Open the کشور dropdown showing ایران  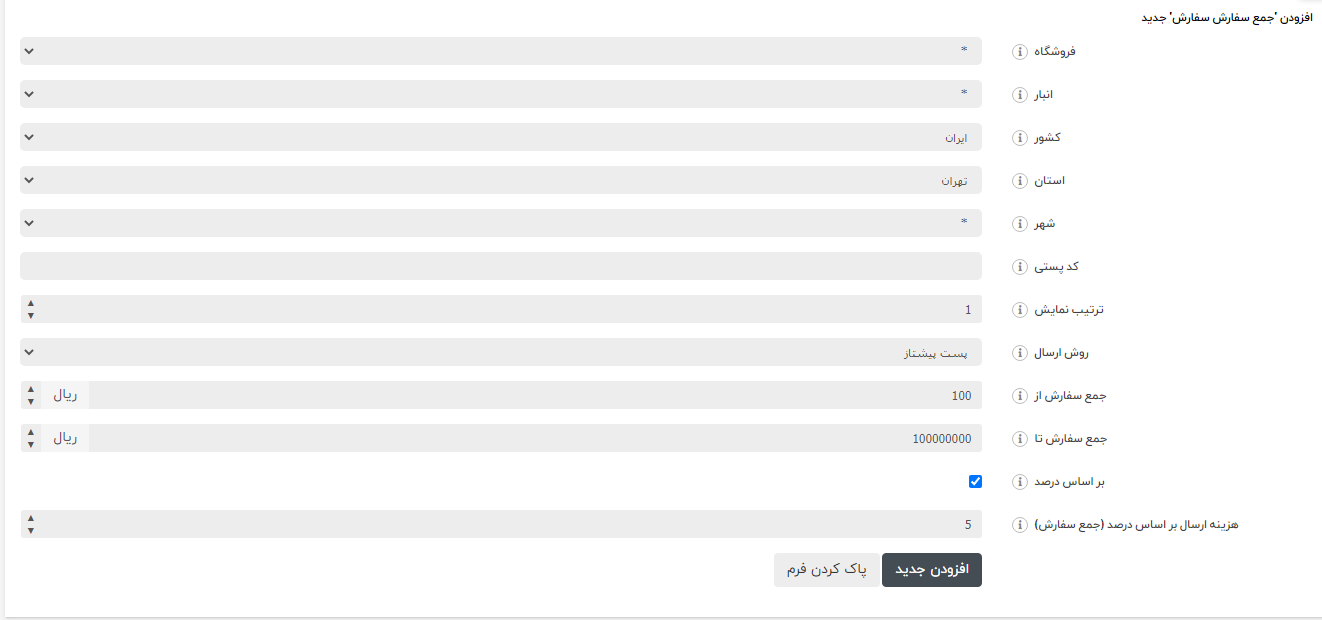pyautogui.click(x=500, y=137)
